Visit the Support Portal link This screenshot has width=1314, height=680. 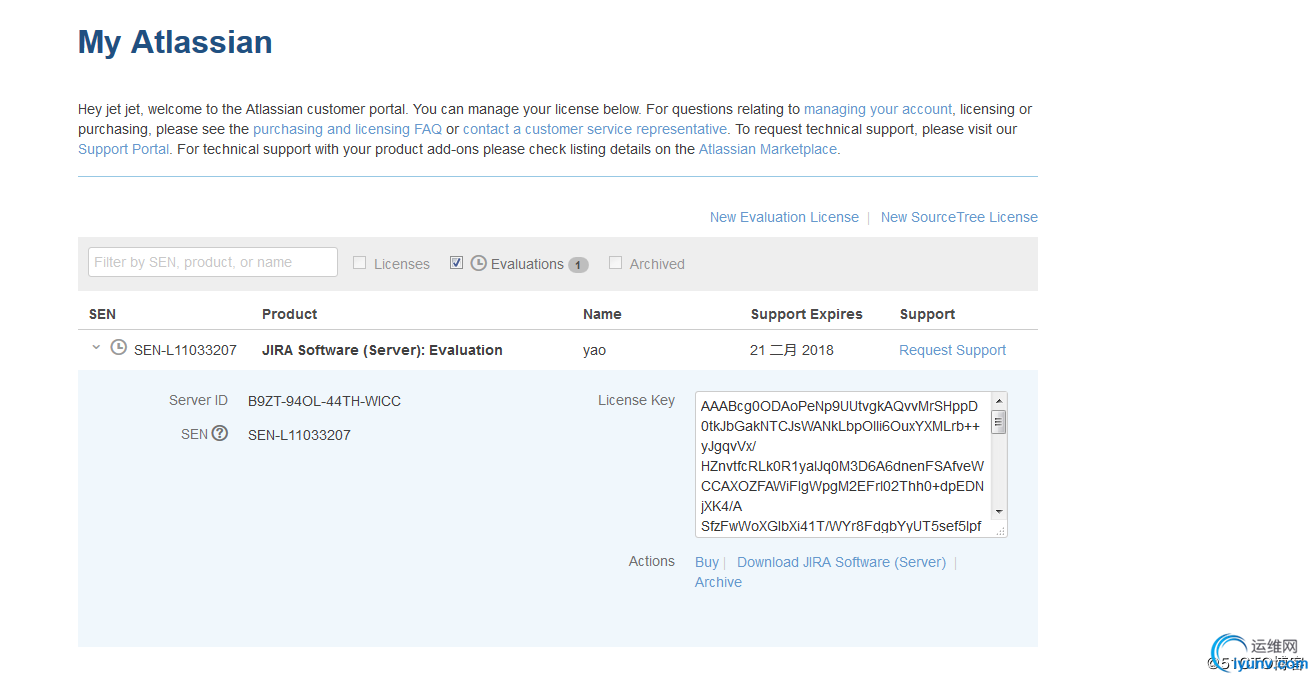124,149
